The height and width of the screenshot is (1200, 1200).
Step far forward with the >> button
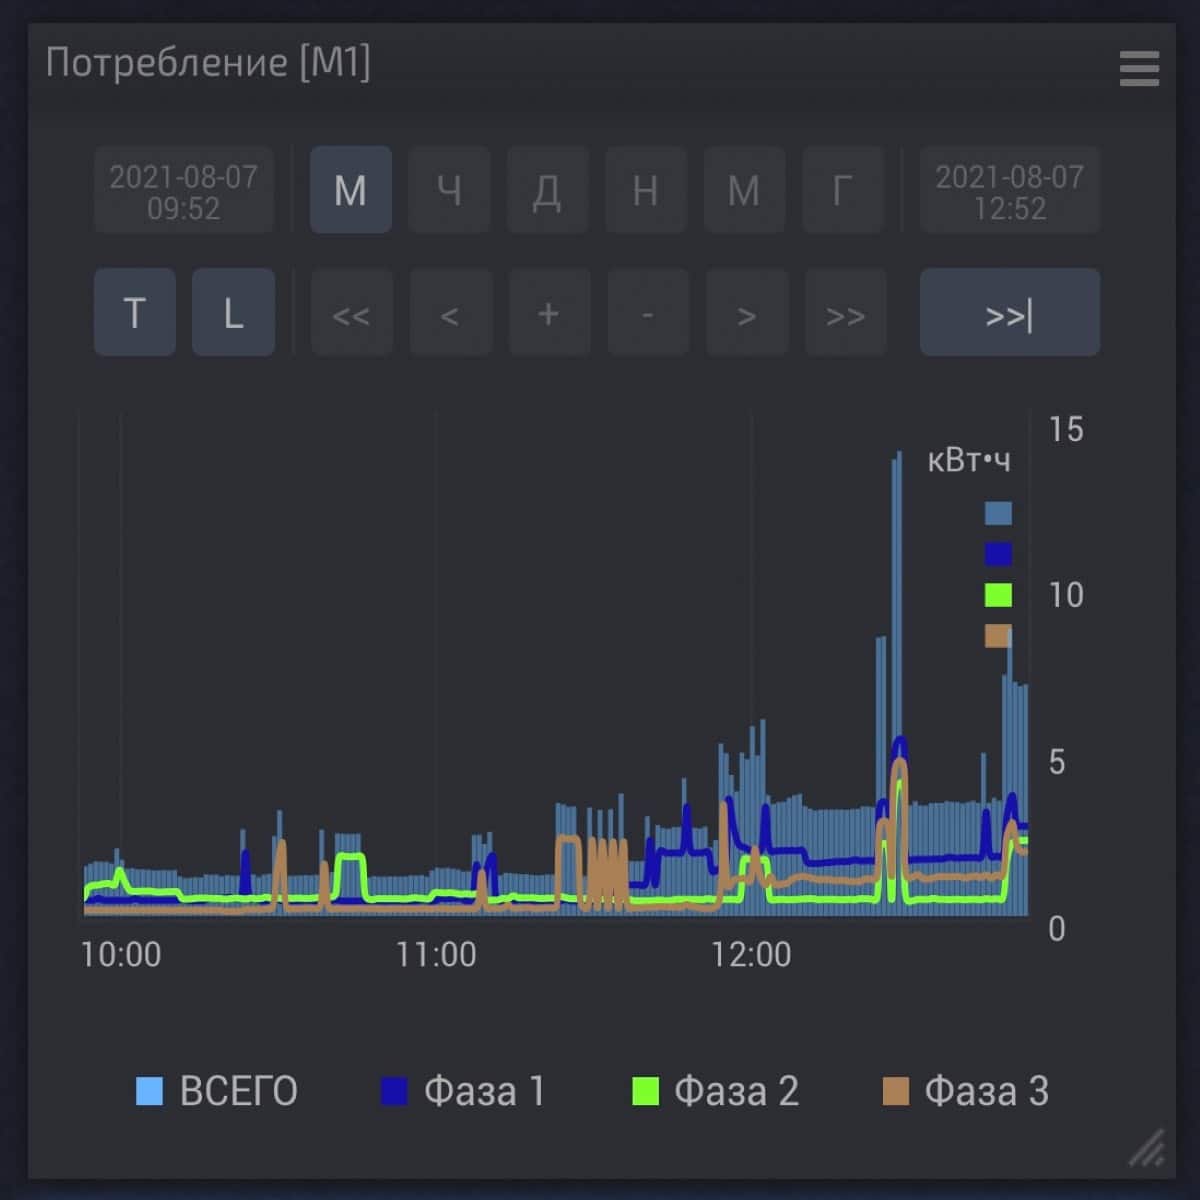coord(845,312)
